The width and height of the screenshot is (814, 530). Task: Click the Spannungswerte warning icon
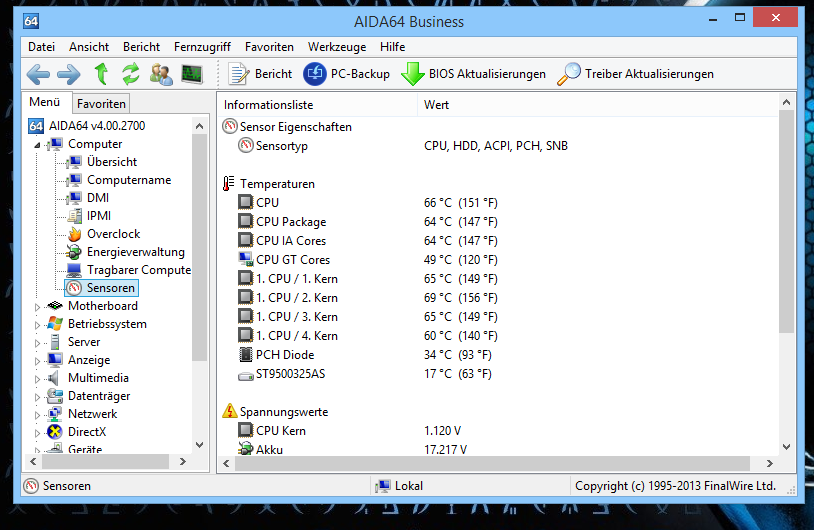click(229, 411)
